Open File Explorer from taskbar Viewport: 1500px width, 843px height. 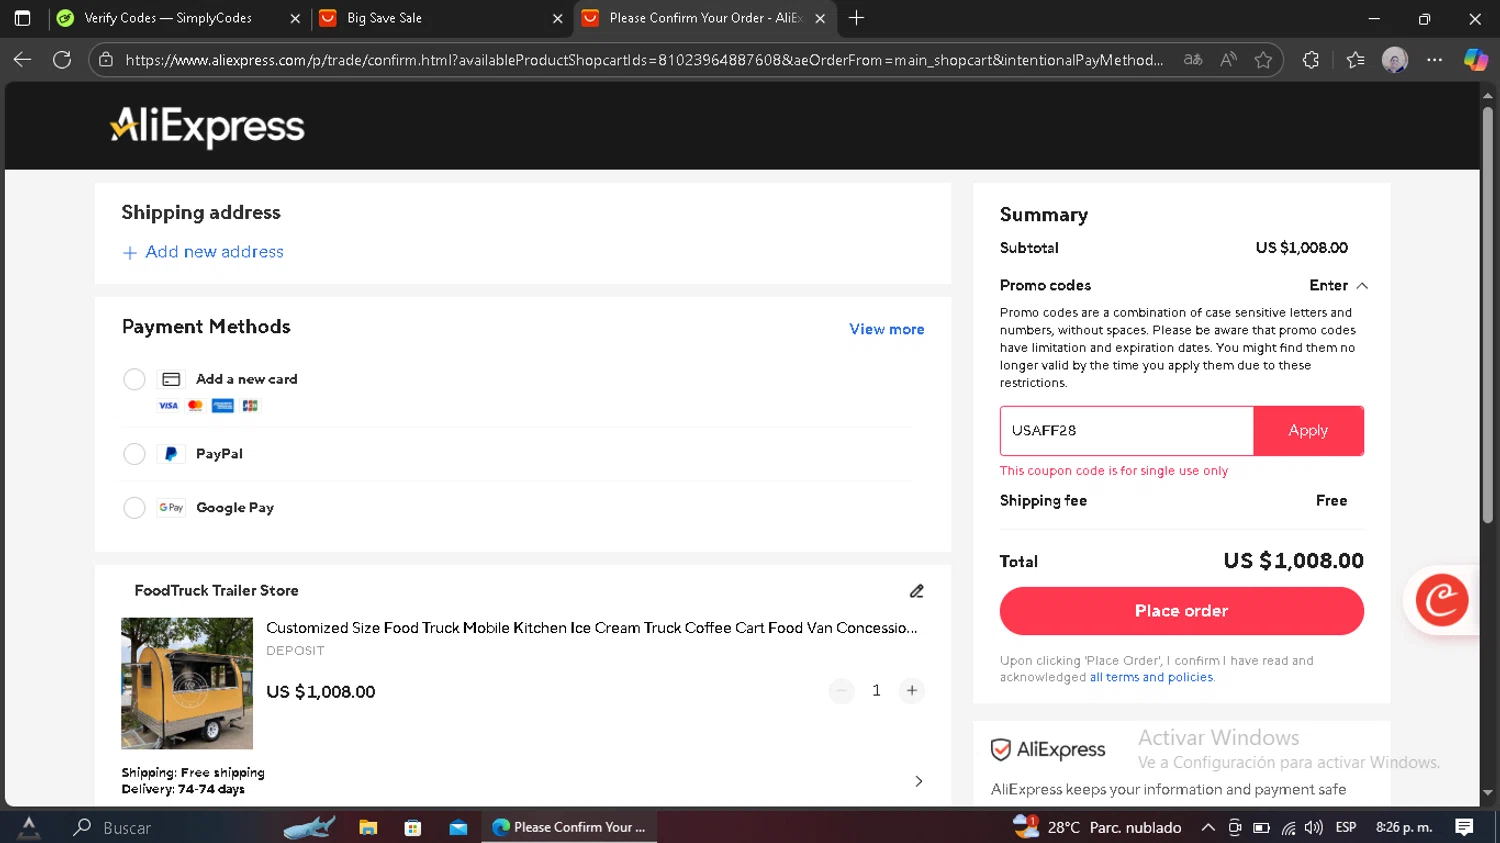368,827
